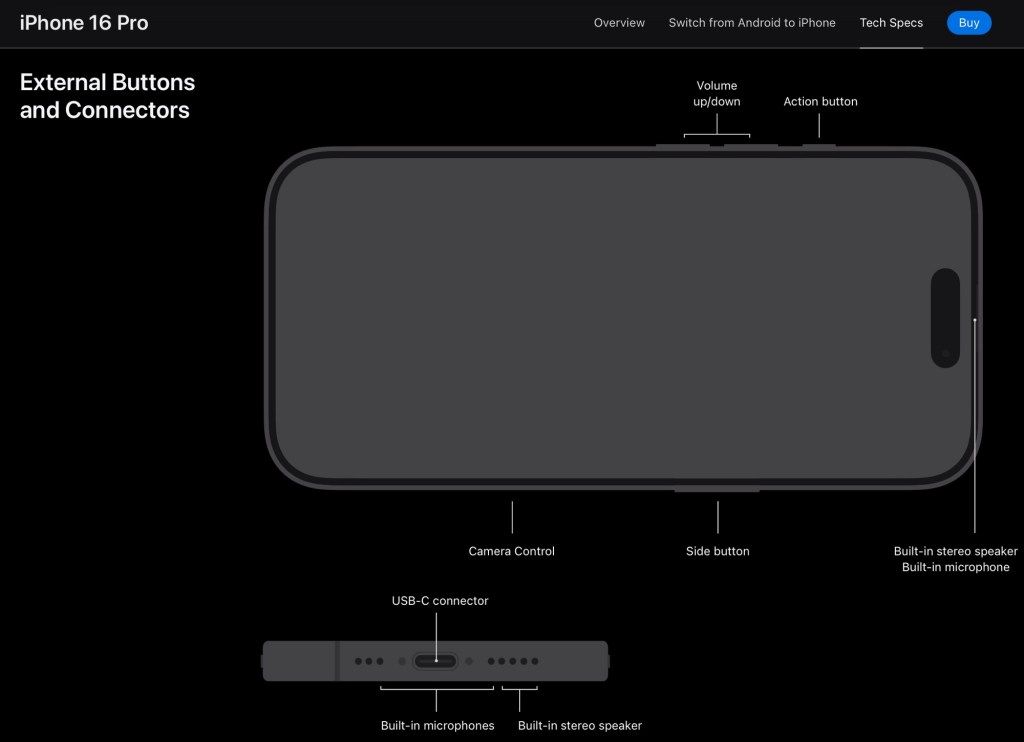Click the Dynamic Island cutout on the phone diagram
This screenshot has width=1024, height=742.
tap(946, 317)
